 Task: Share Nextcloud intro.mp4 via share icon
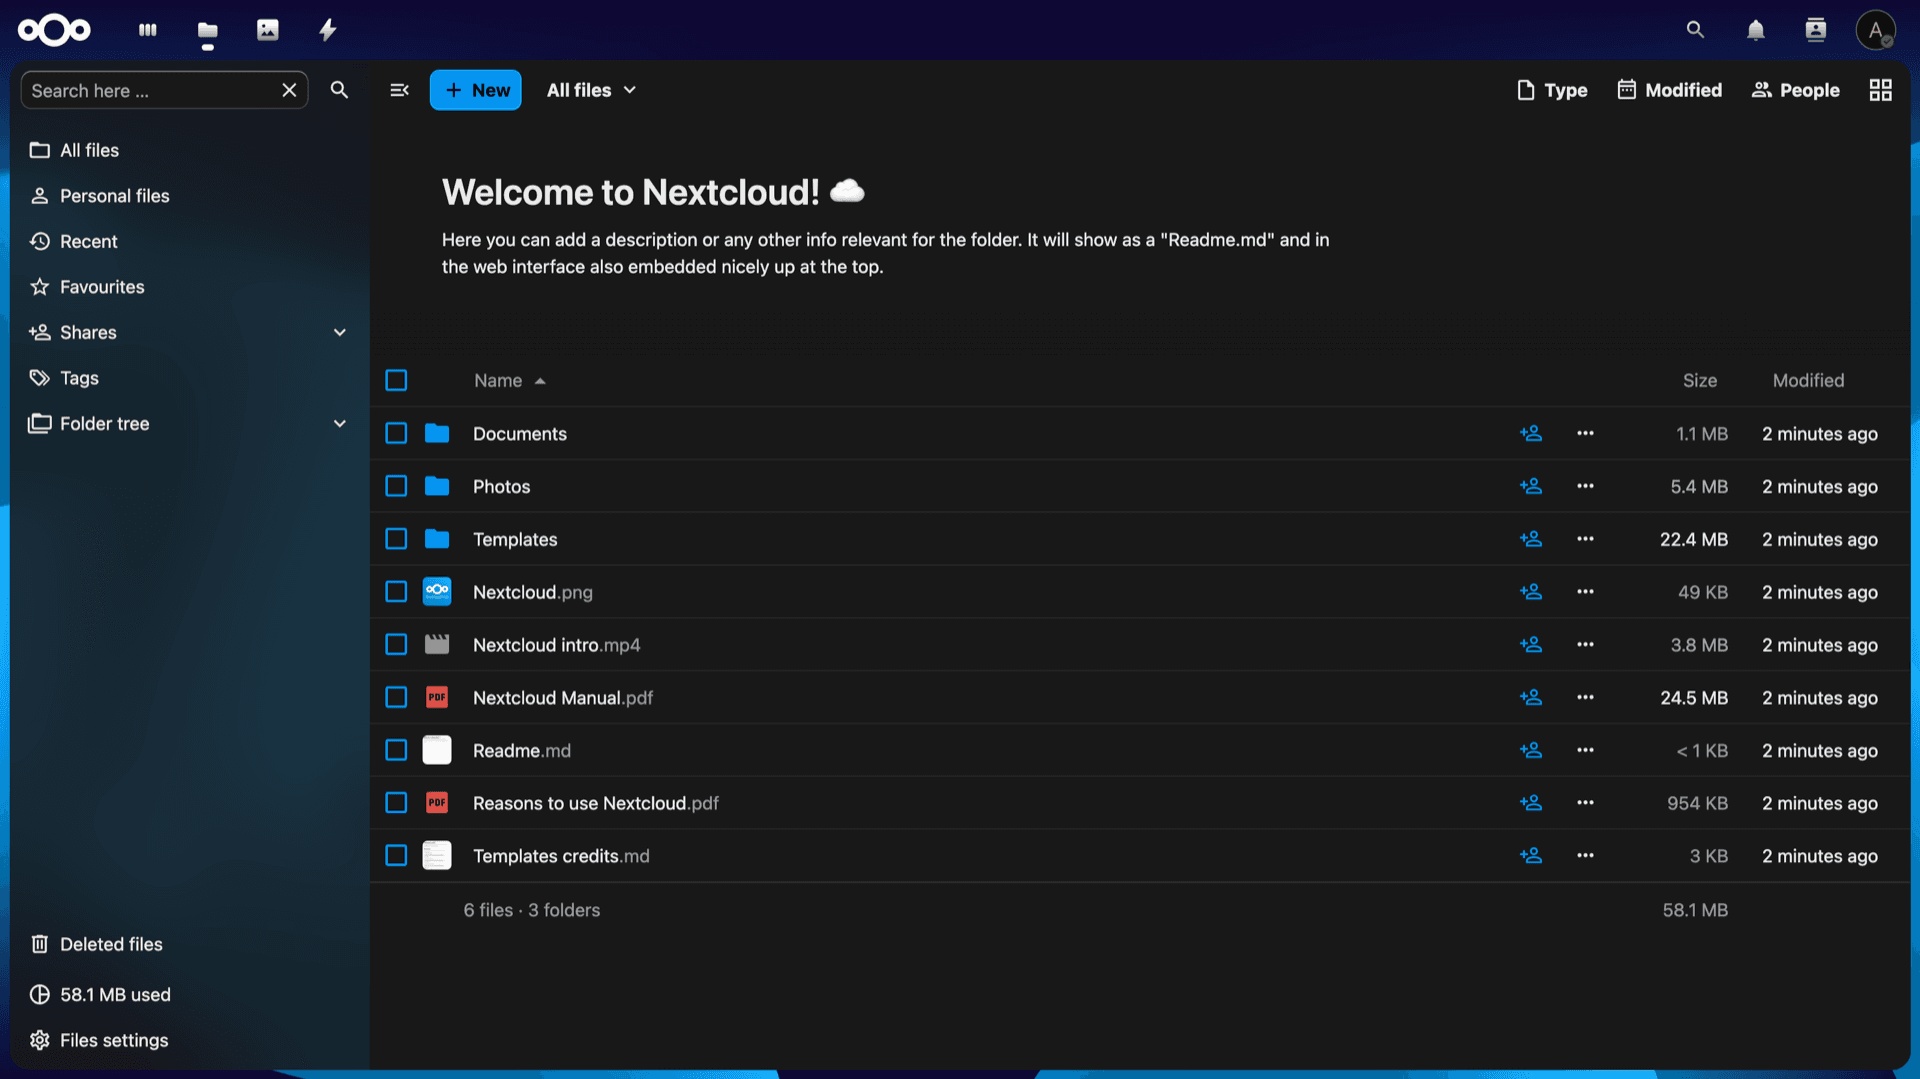1531,645
